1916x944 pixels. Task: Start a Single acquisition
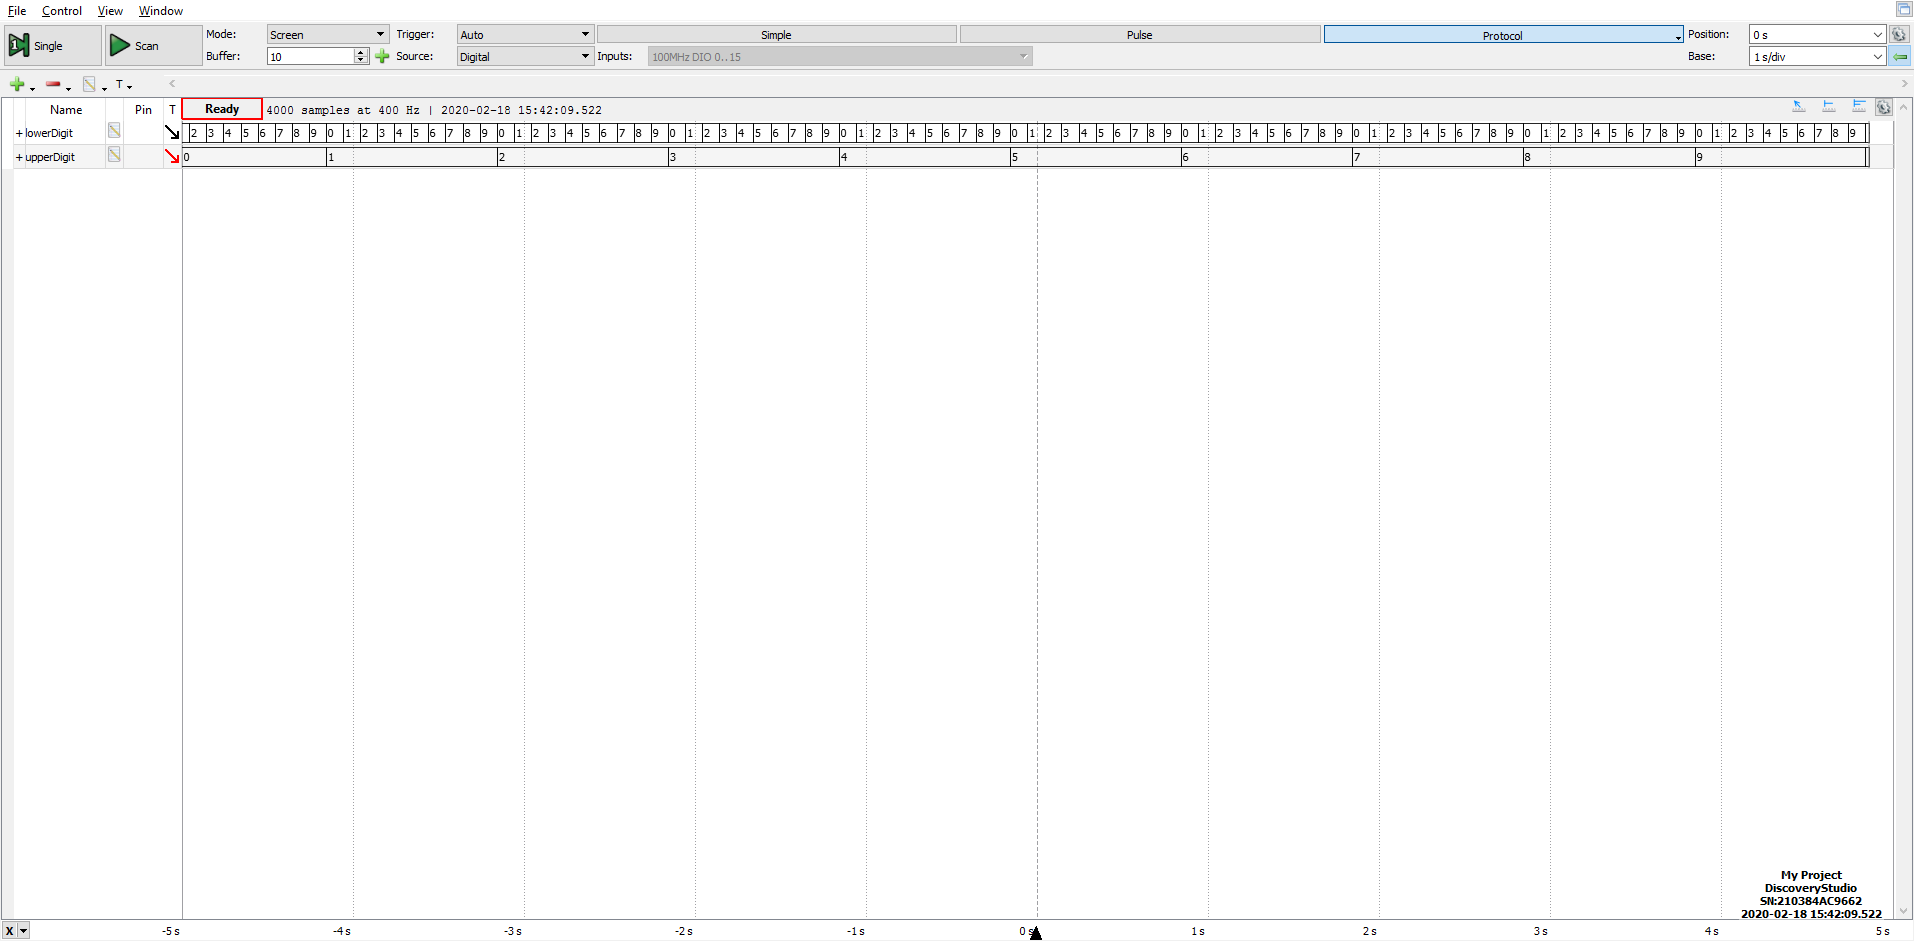point(52,46)
